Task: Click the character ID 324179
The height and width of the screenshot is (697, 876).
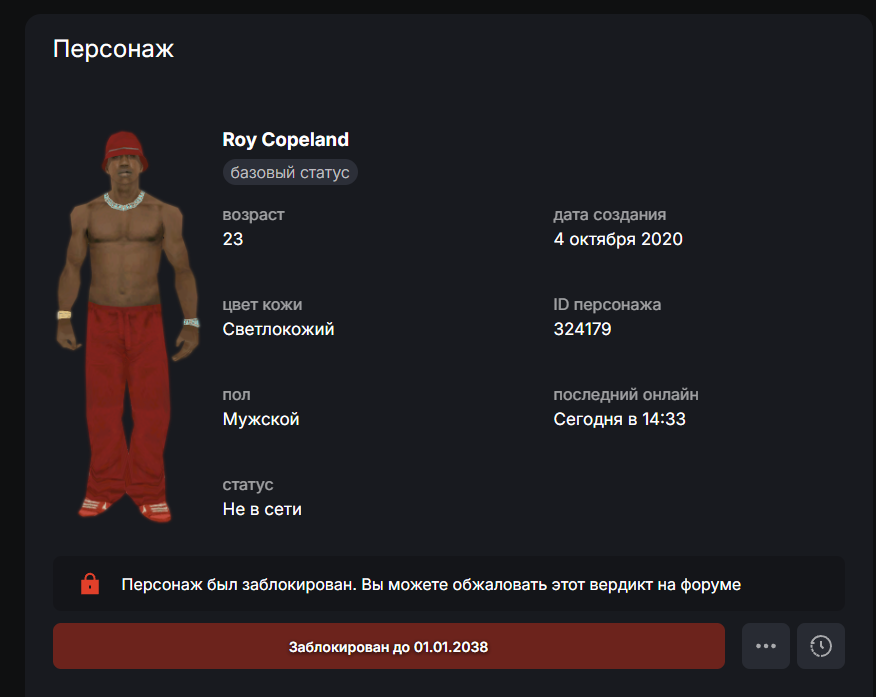Action: (582, 329)
